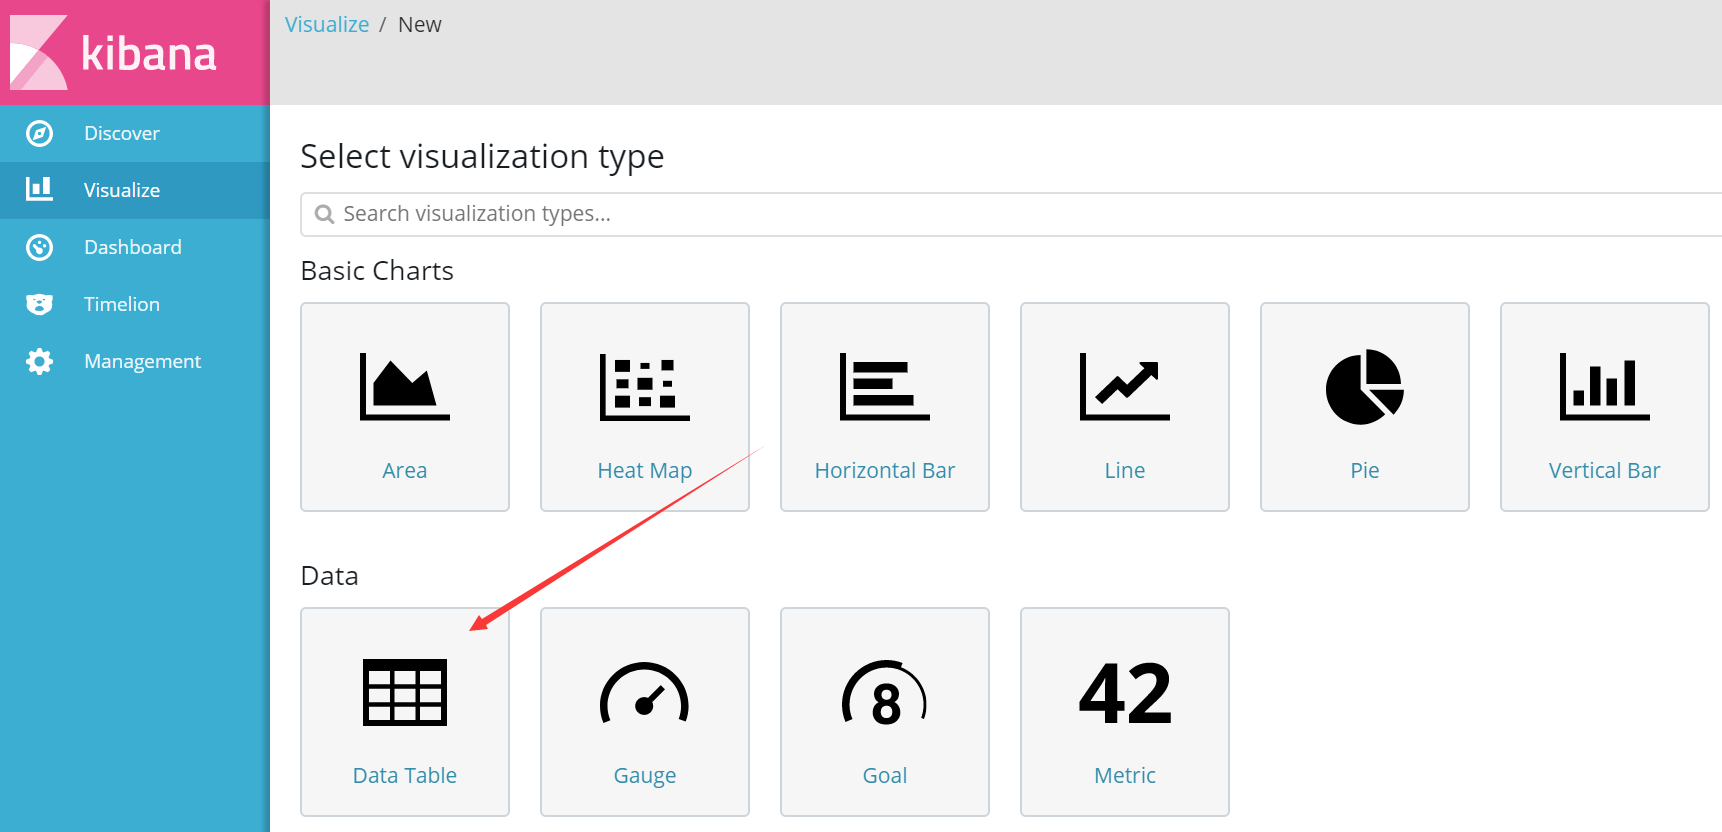Click the New breadcrumb item

[419, 24]
